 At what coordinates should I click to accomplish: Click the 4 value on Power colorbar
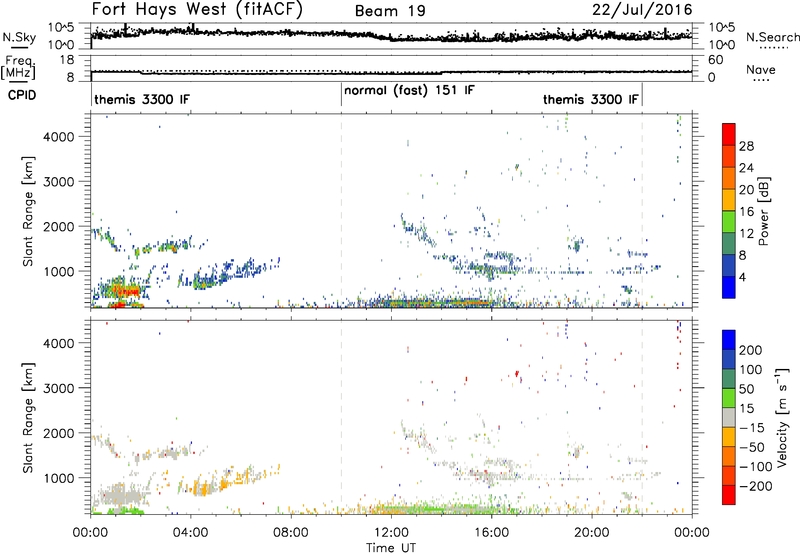pos(742,277)
